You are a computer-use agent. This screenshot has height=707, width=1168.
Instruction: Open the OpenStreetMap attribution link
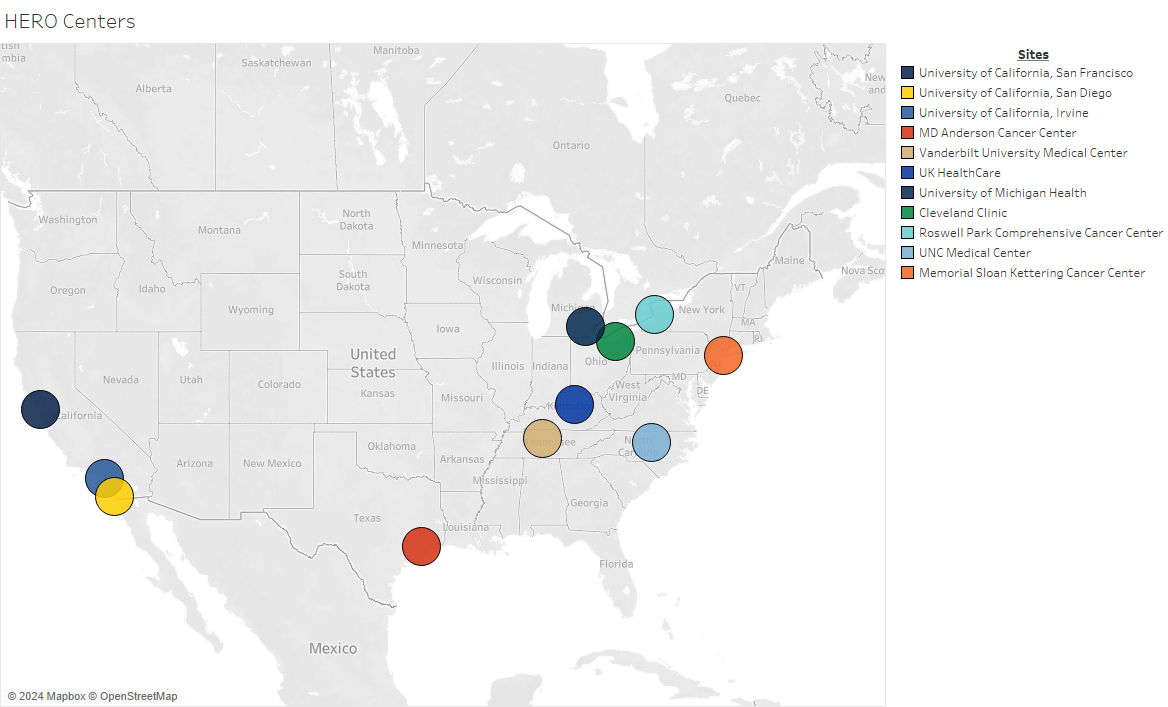pyautogui.click(x=134, y=695)
